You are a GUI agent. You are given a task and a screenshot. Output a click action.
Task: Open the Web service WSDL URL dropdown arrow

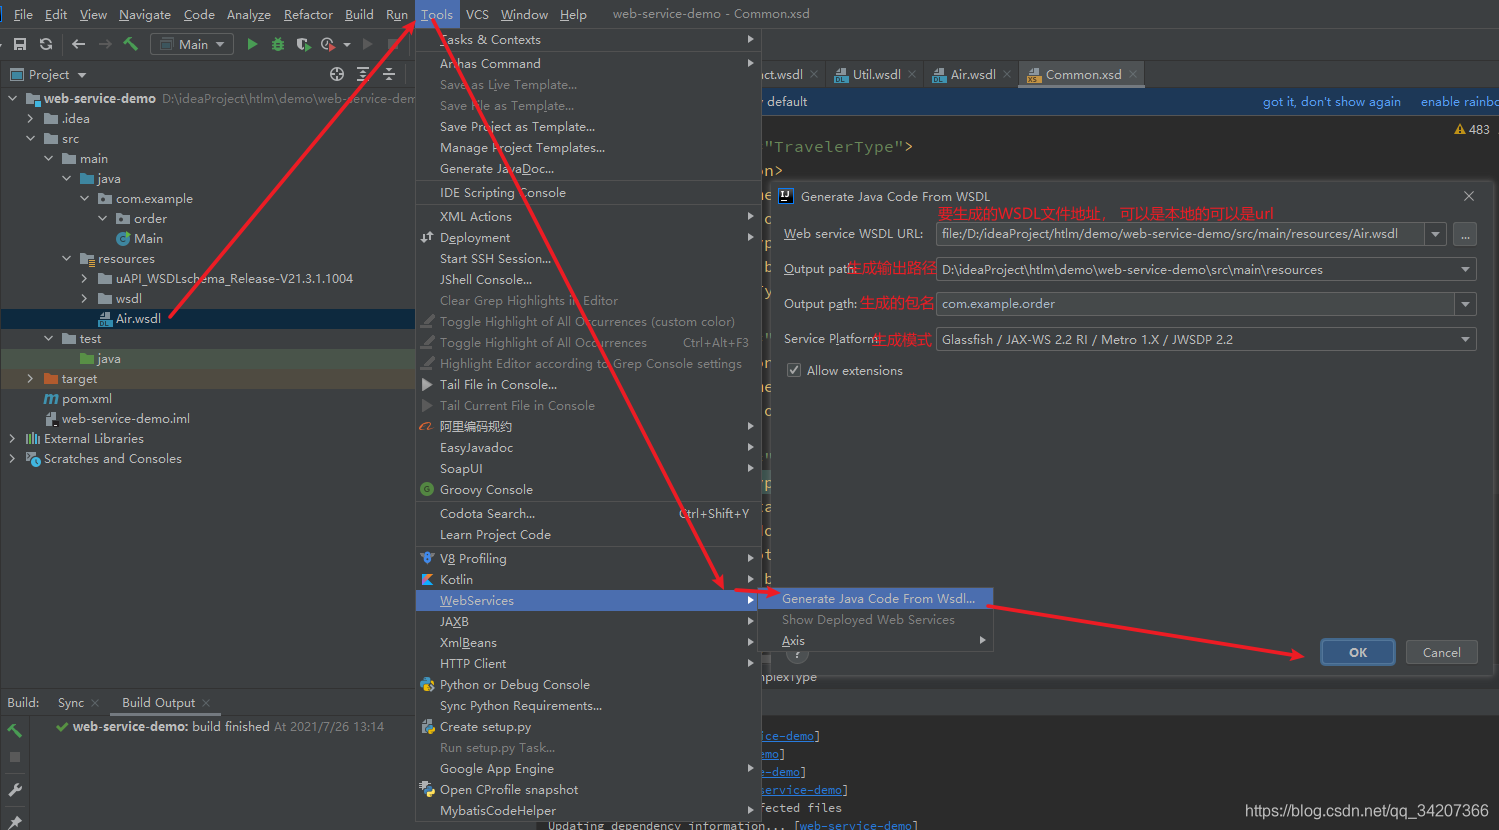click(1437, 234)
